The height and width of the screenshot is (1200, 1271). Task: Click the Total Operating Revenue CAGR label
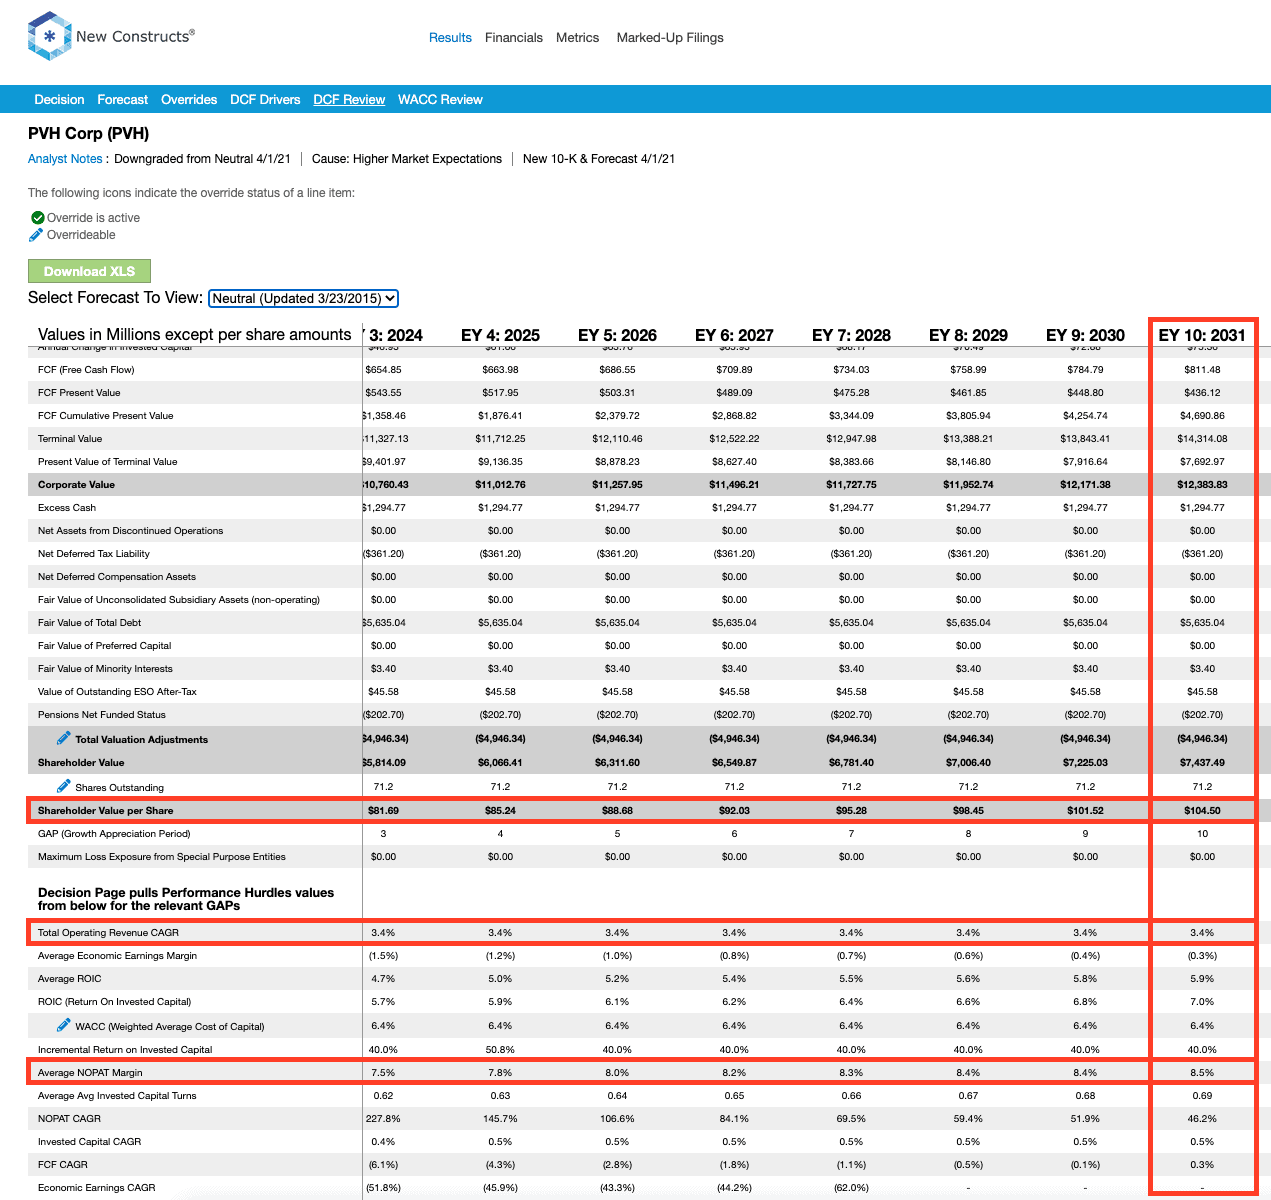108,933
